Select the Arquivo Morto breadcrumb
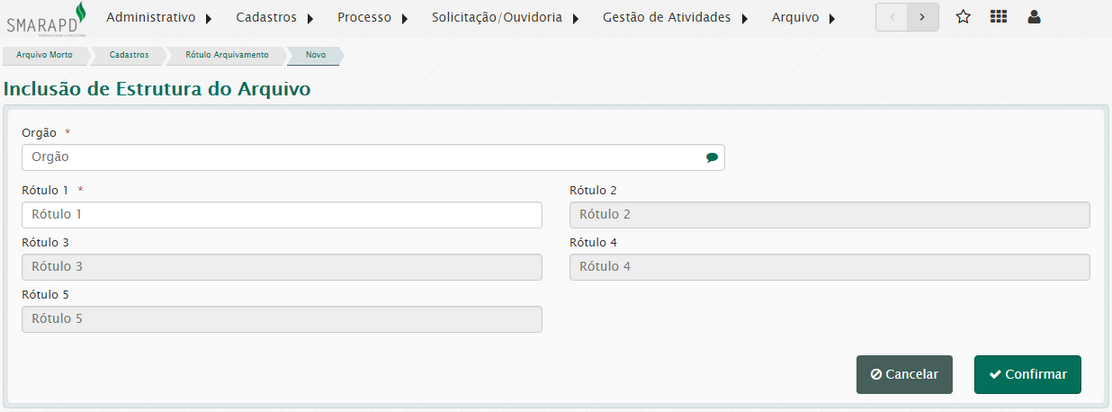Screen dimensions: 1112x412 point(44,55)
